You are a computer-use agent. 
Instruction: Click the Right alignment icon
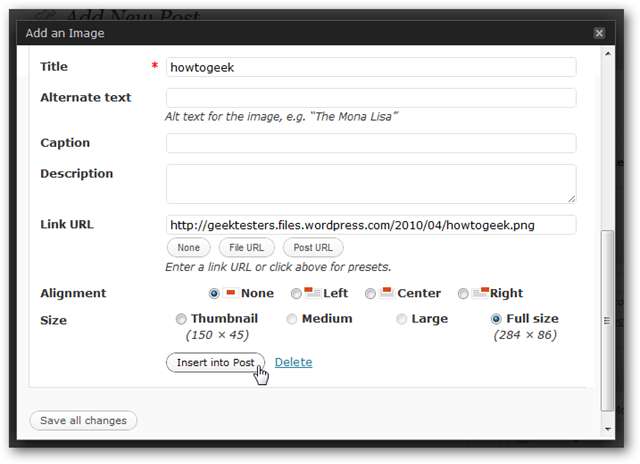tap(480, 293)
